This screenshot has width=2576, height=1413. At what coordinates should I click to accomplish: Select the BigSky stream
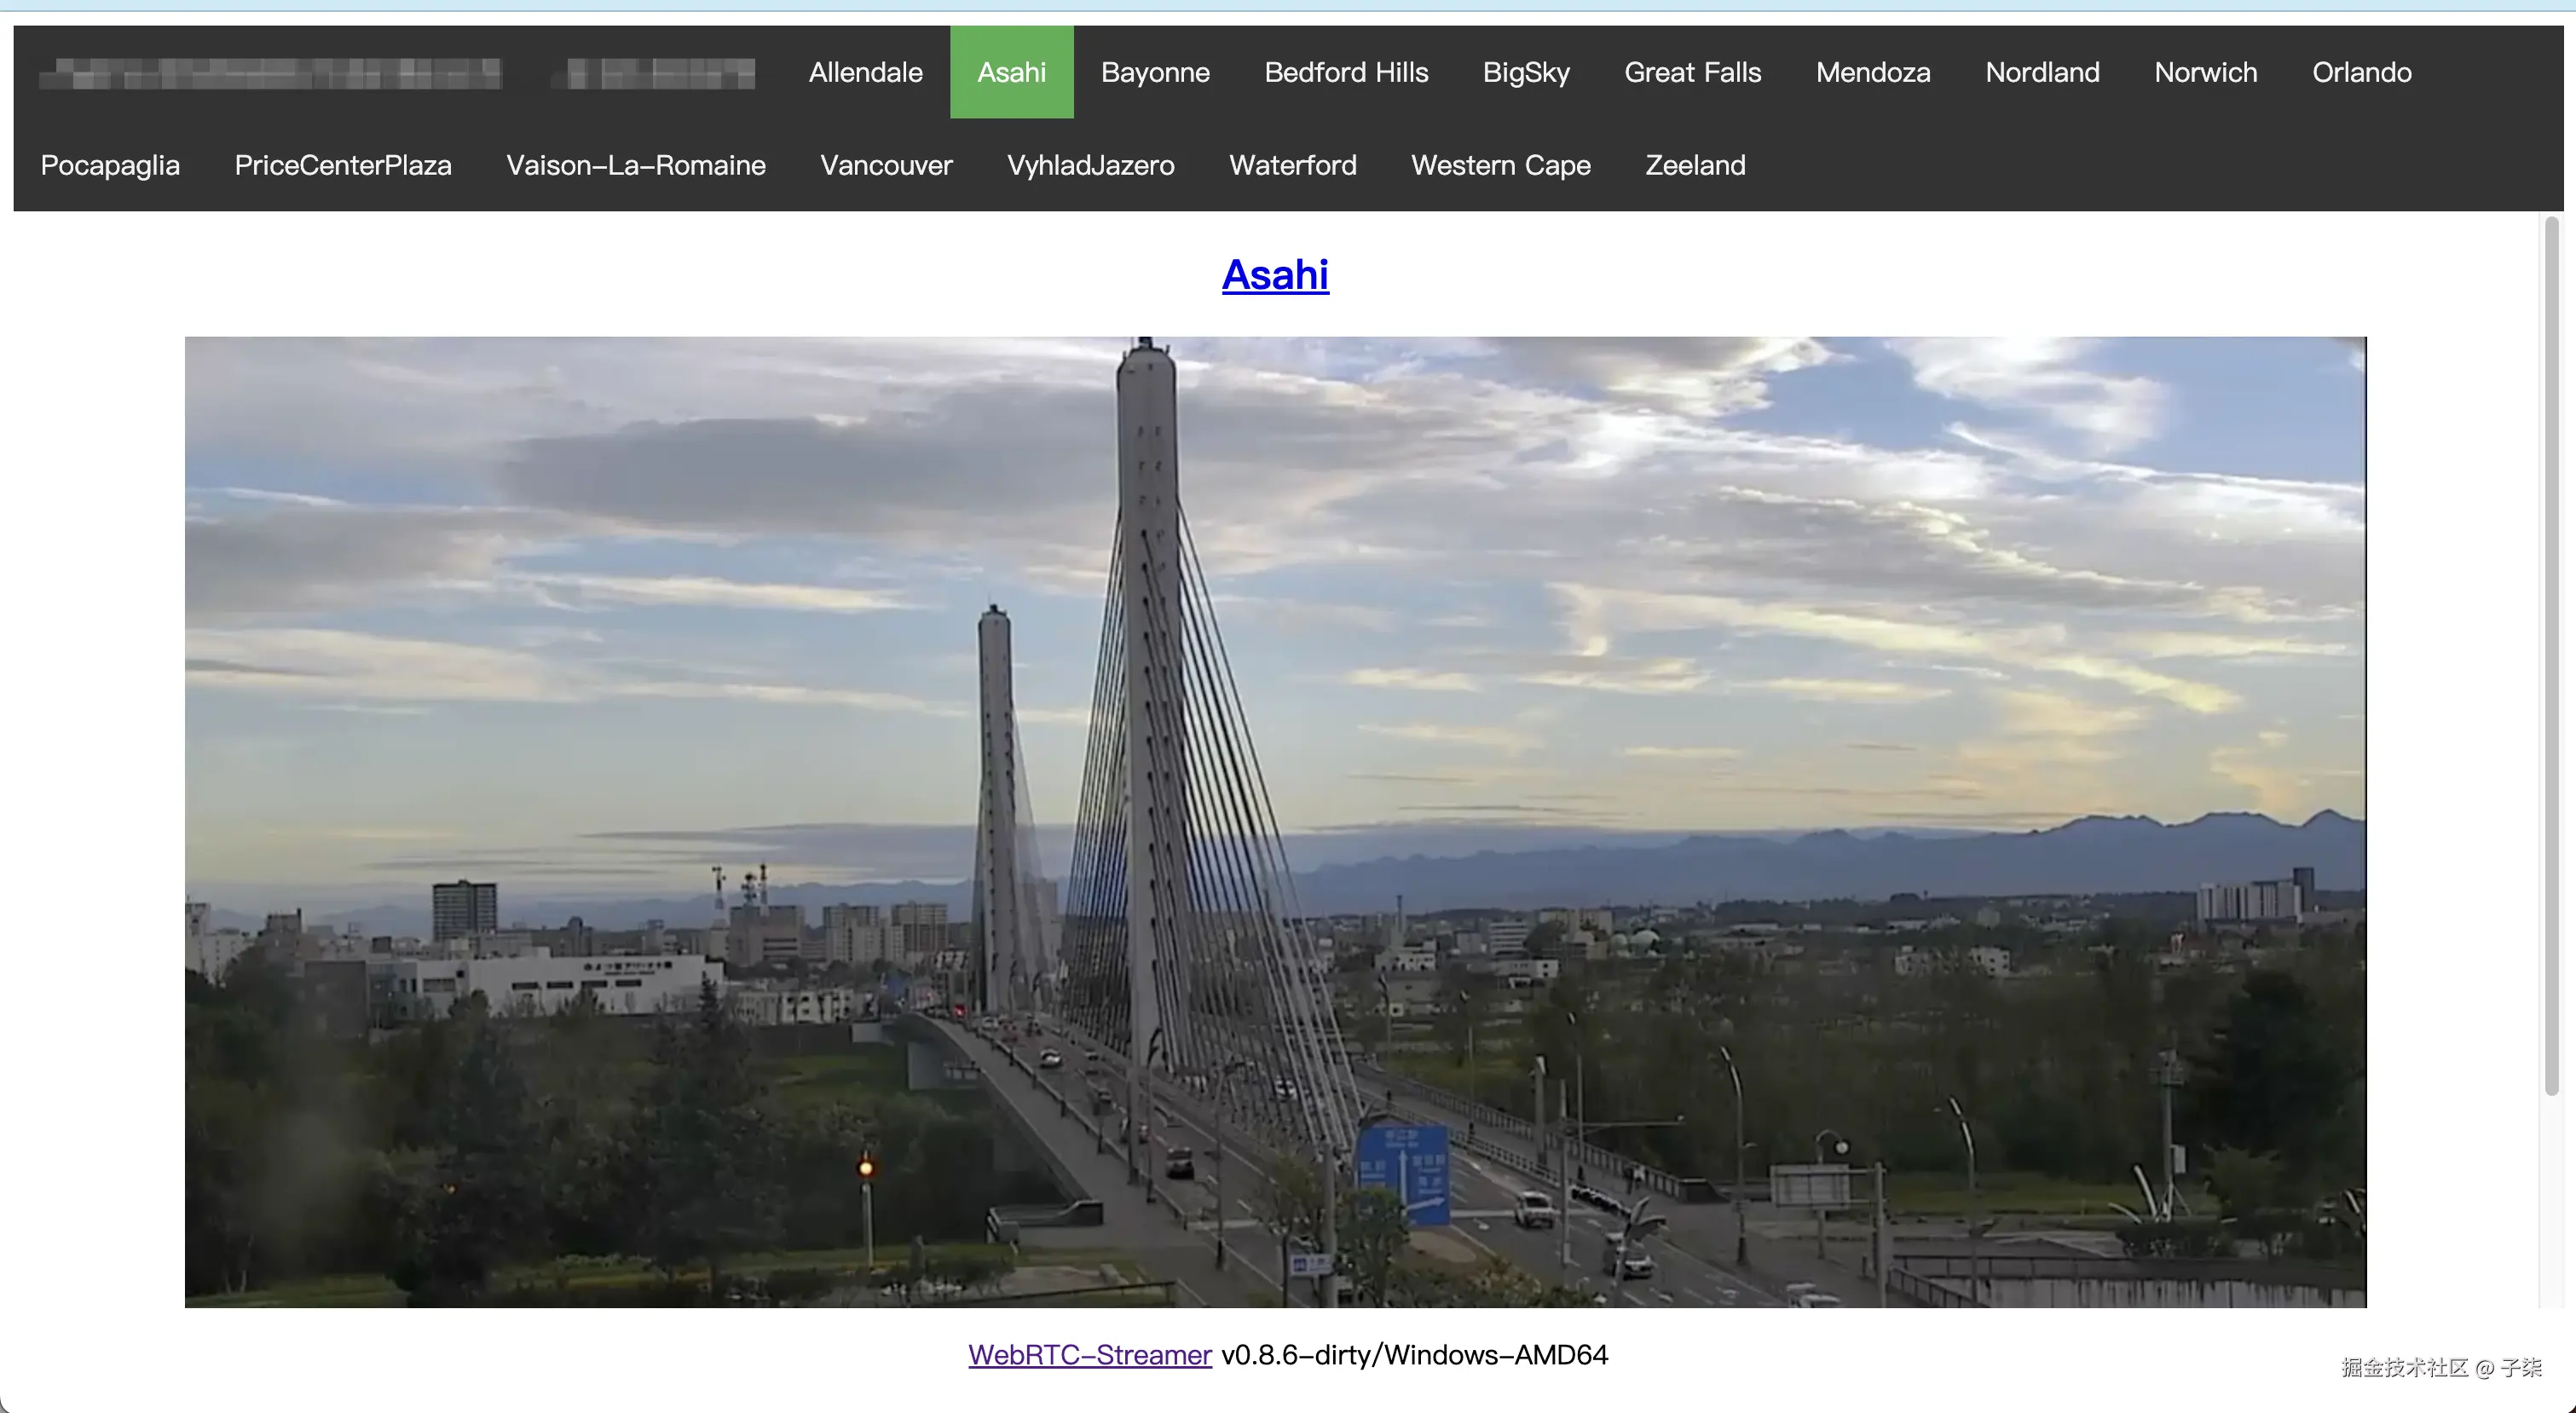point(1526,72)
